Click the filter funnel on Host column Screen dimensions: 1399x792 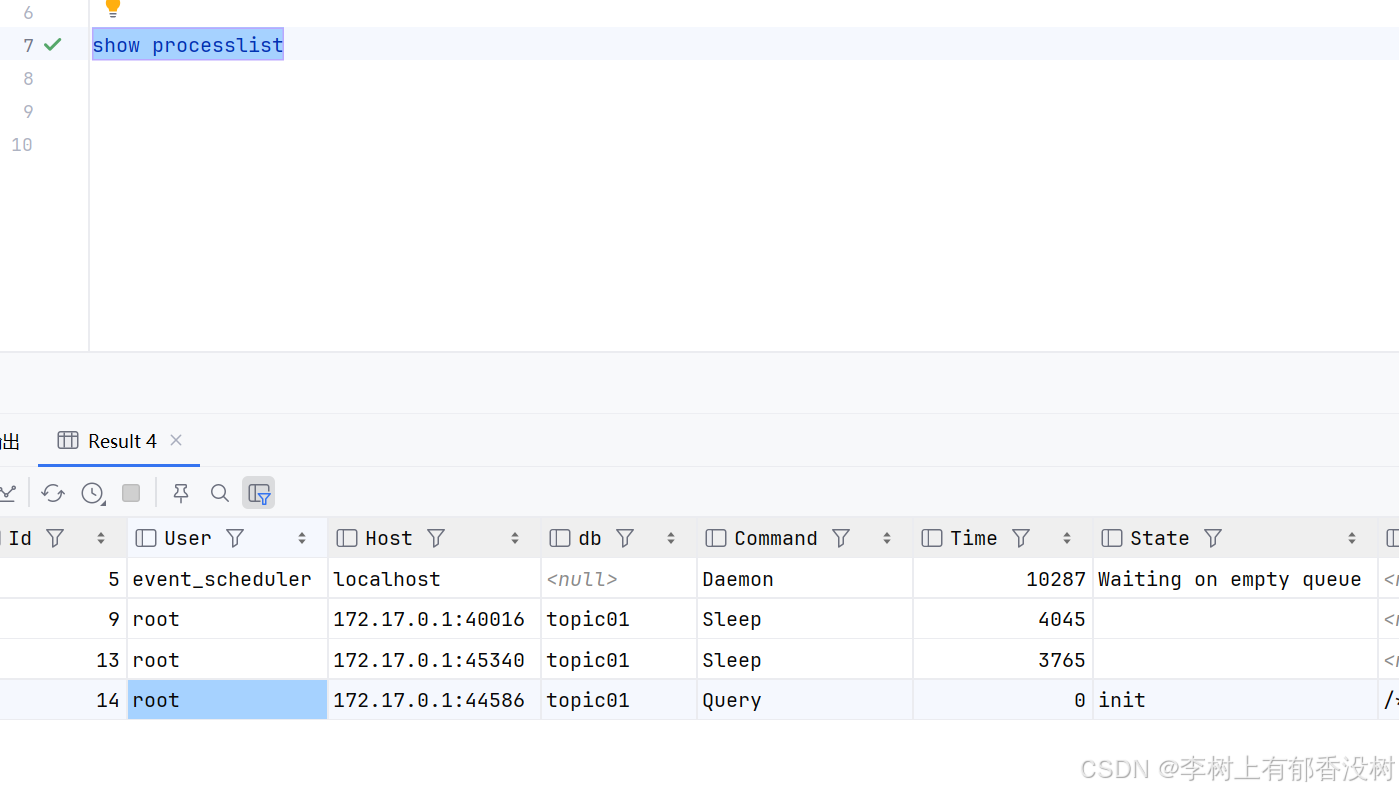coord(436,538)
